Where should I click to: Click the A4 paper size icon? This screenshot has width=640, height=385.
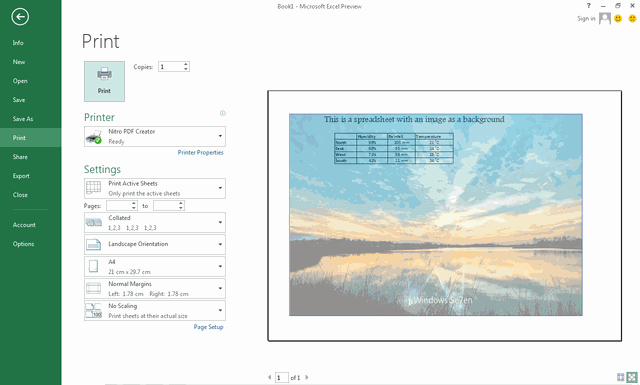coord(93,266)
